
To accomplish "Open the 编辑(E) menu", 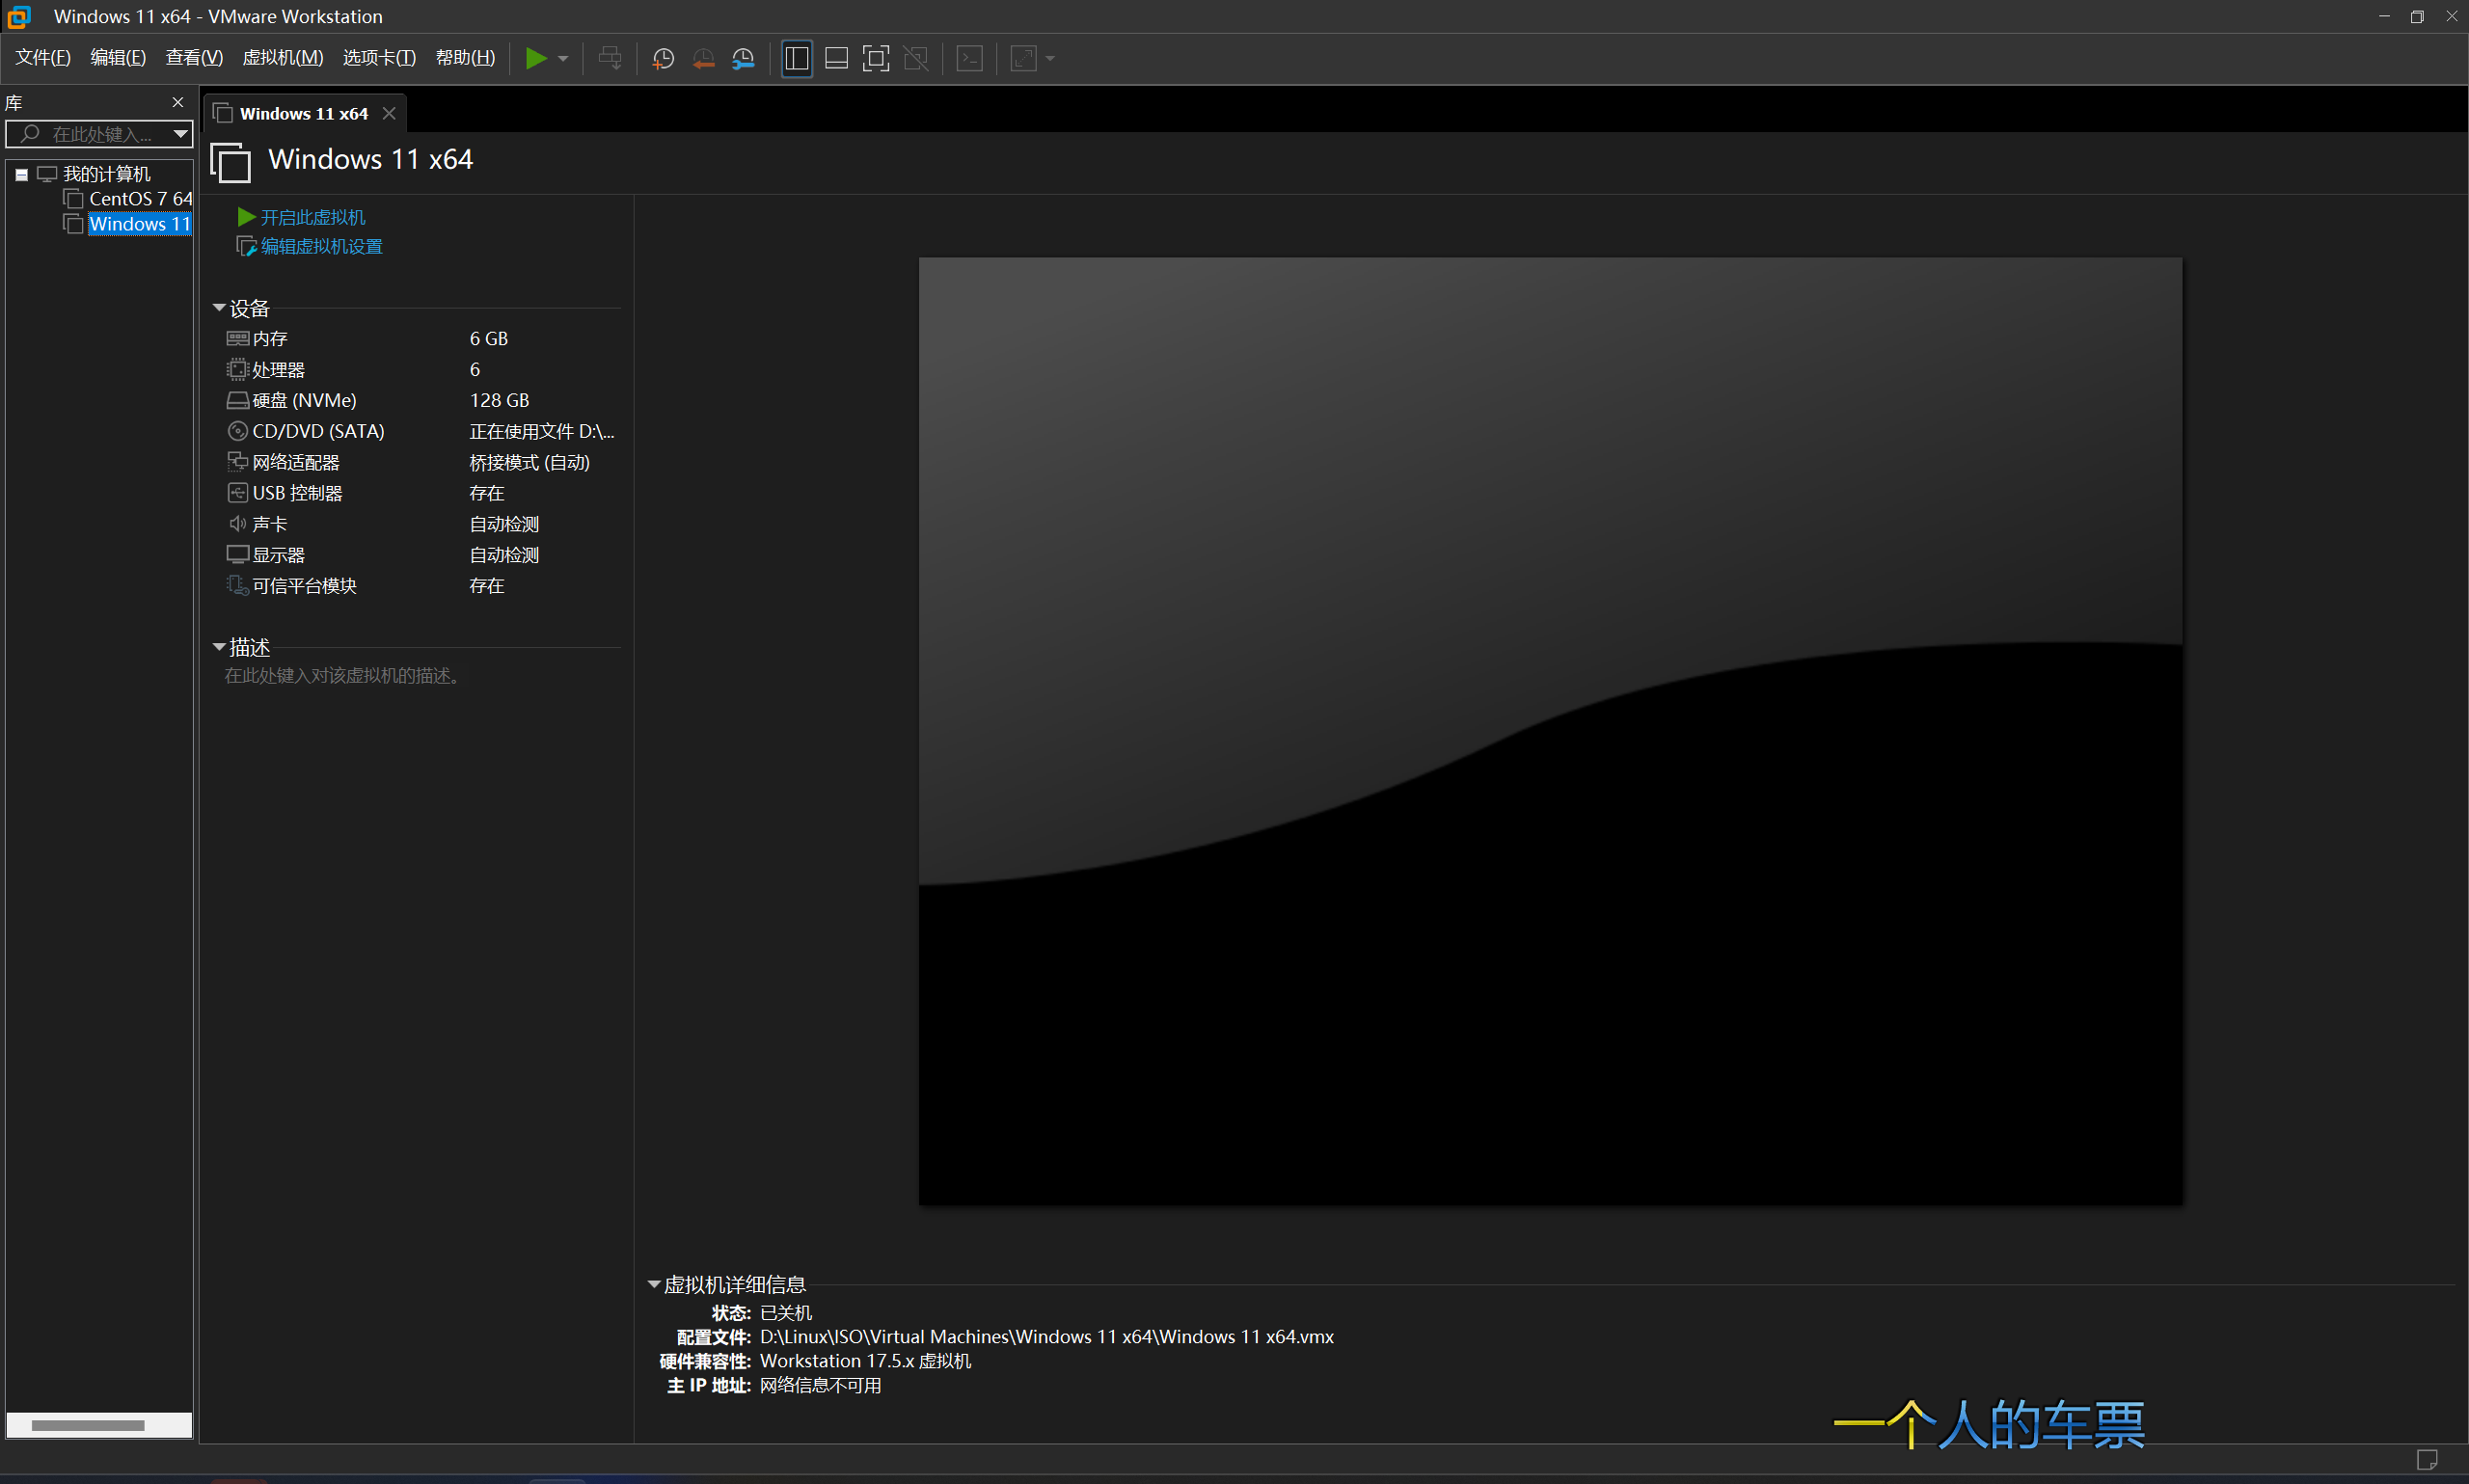I will pyautogui.click(x=118, y=58).
